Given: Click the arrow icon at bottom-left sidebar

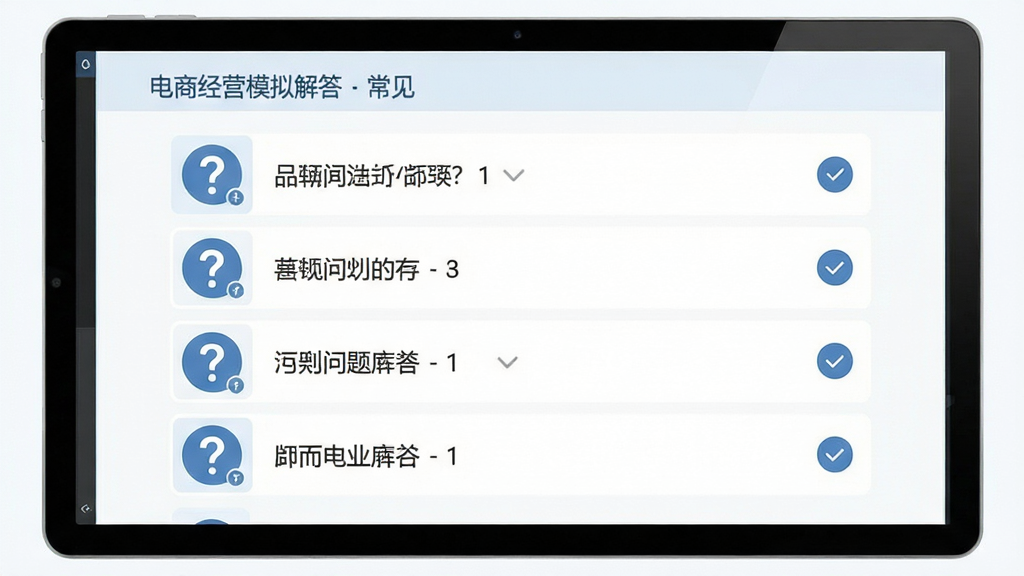Looking at the screenshot, I should click(86, 508).
